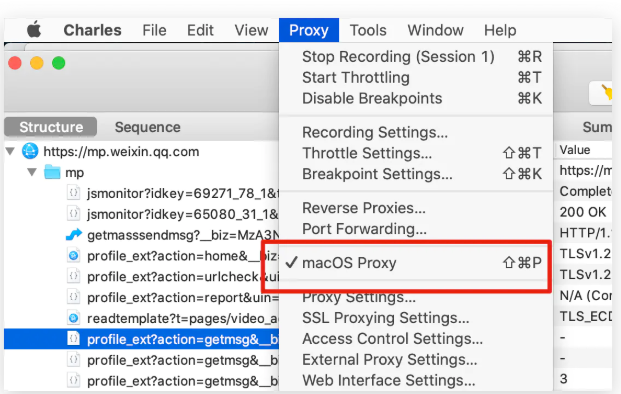The image size is (621, 394).
Task: Collapse the https://mp.weixin.qq.com tree node
Action: [x=11, y=151]
